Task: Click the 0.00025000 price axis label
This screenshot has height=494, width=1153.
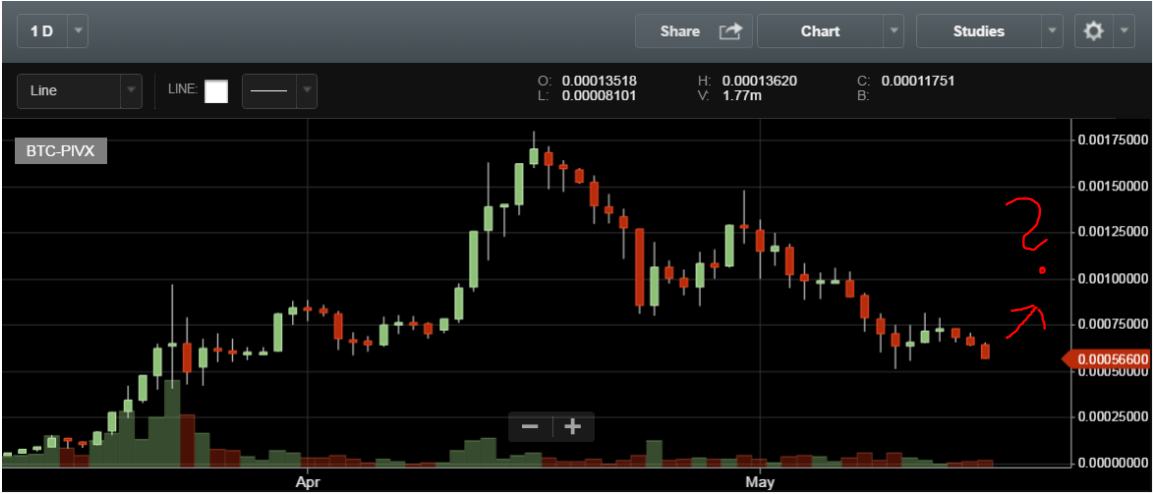Action: coord(1112,417)
